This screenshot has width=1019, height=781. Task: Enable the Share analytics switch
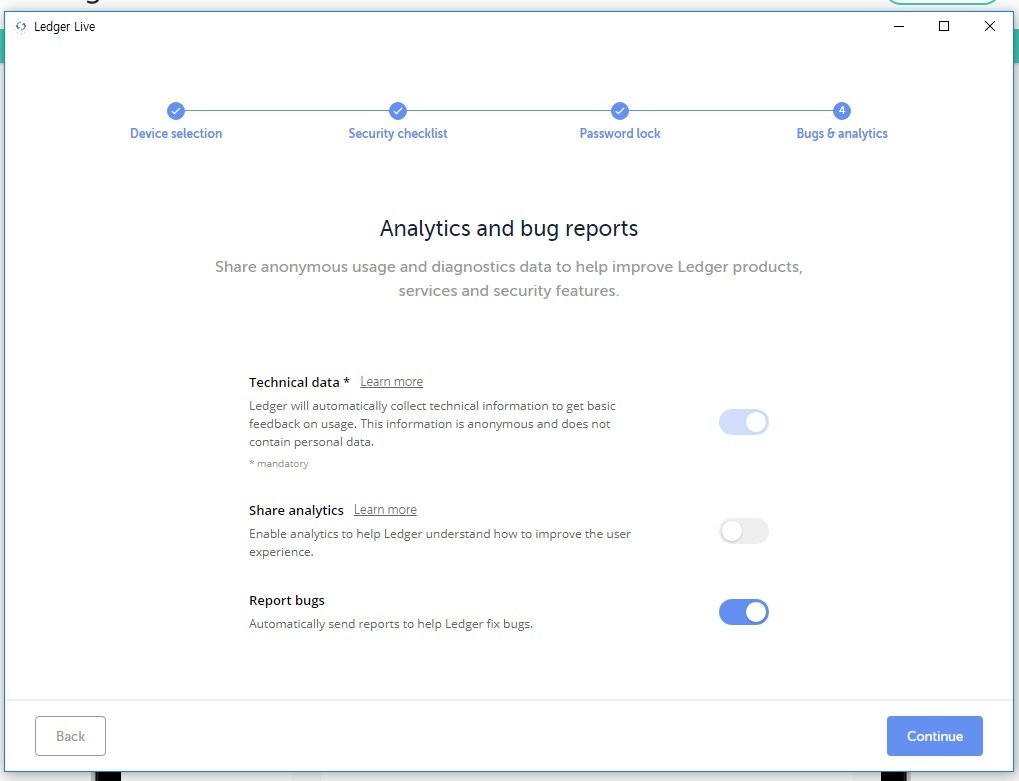click(x=743, y=531)
